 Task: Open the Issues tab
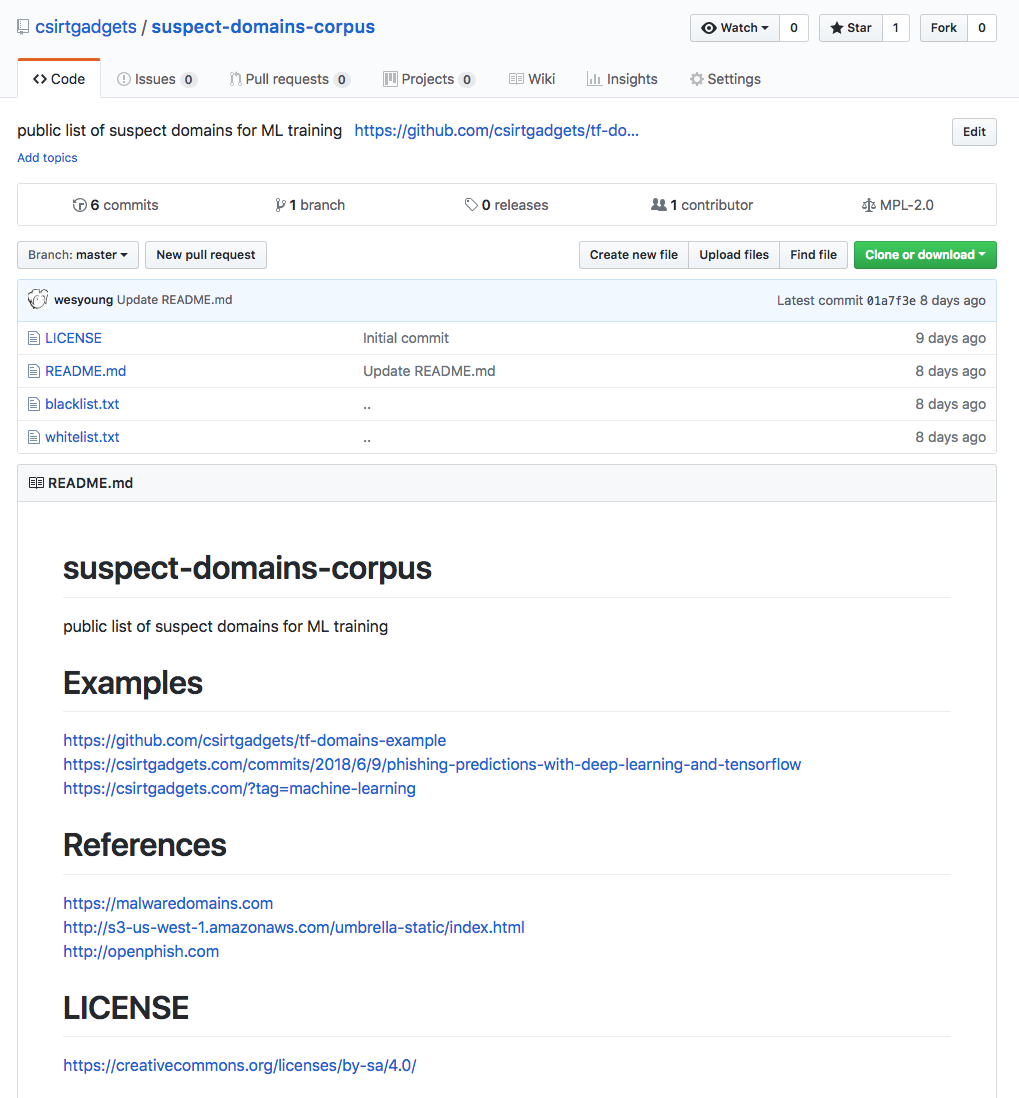(x=157, y=79)
